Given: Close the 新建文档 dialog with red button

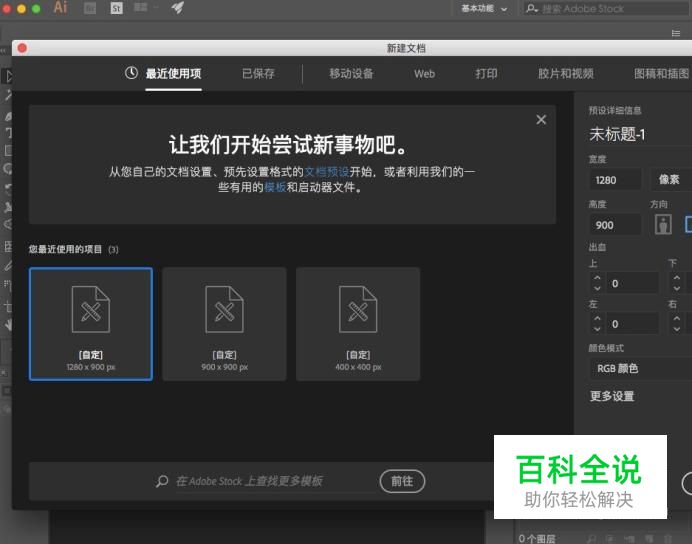Looking at the screenshot, I should pos(22,48).
